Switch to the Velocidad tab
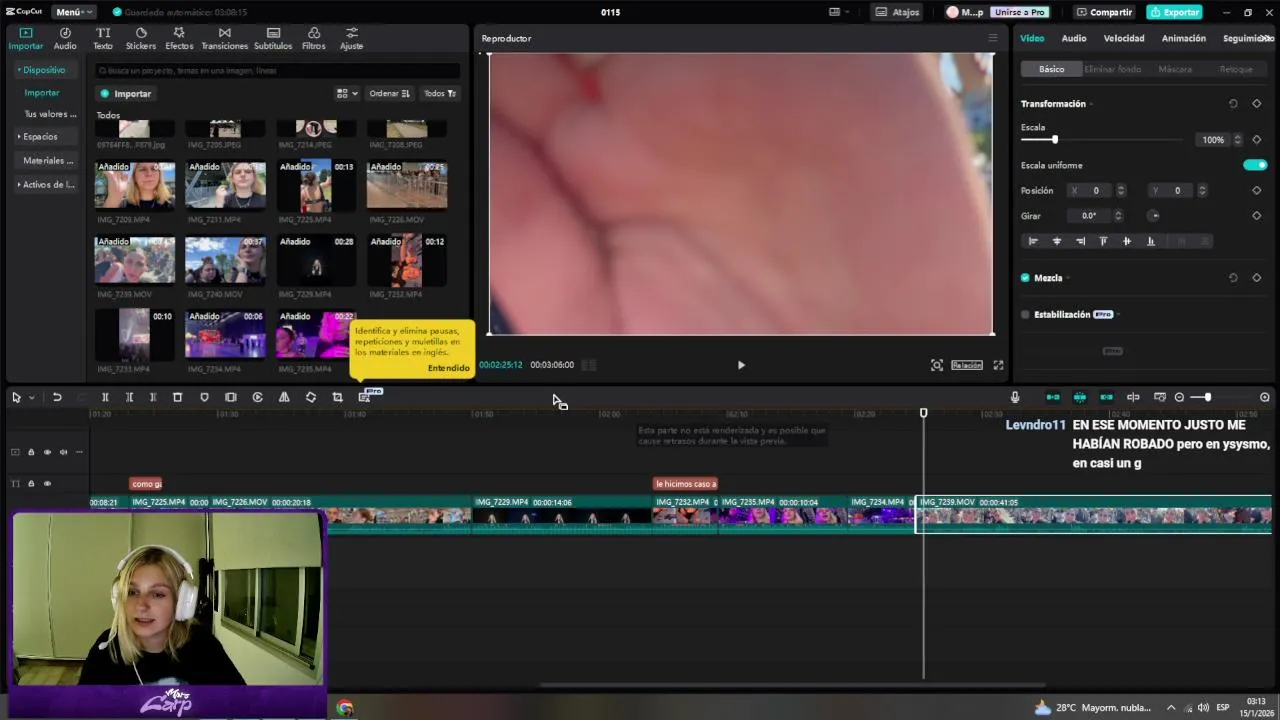 coord(1124,38)
